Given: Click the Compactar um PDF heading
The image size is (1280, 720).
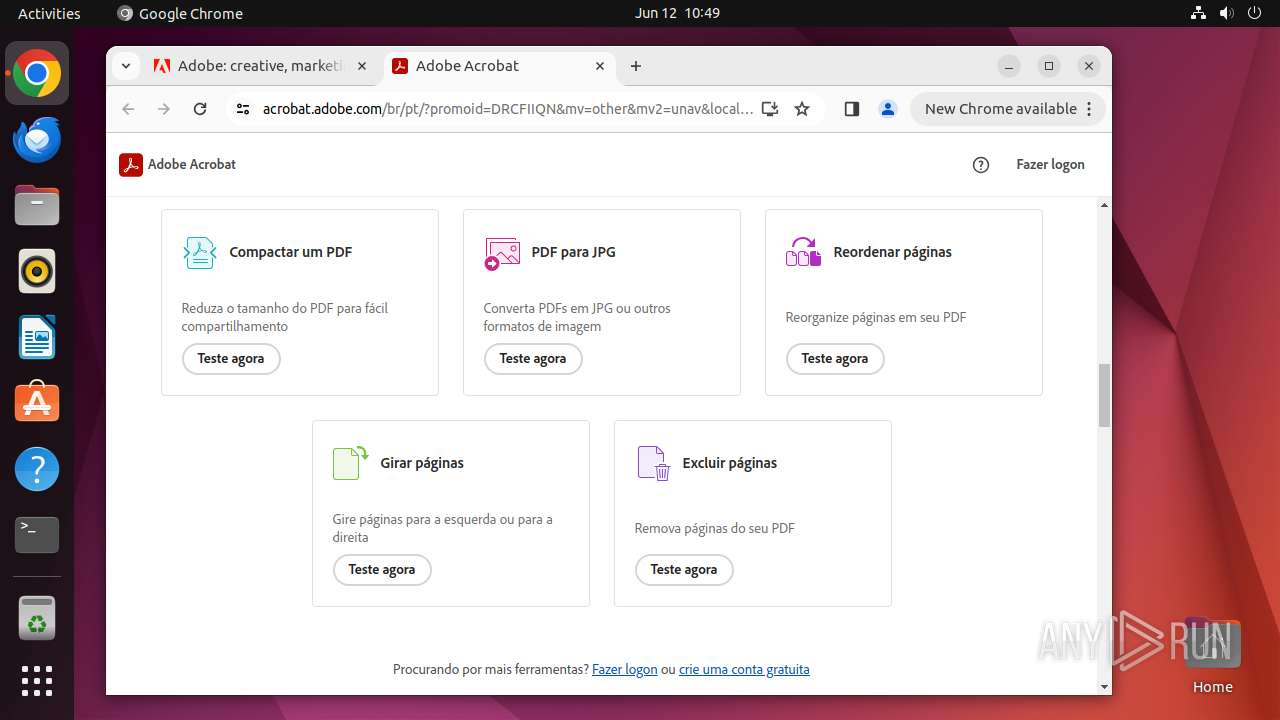Looking at the screenshot, I should [x=291, y=252].
